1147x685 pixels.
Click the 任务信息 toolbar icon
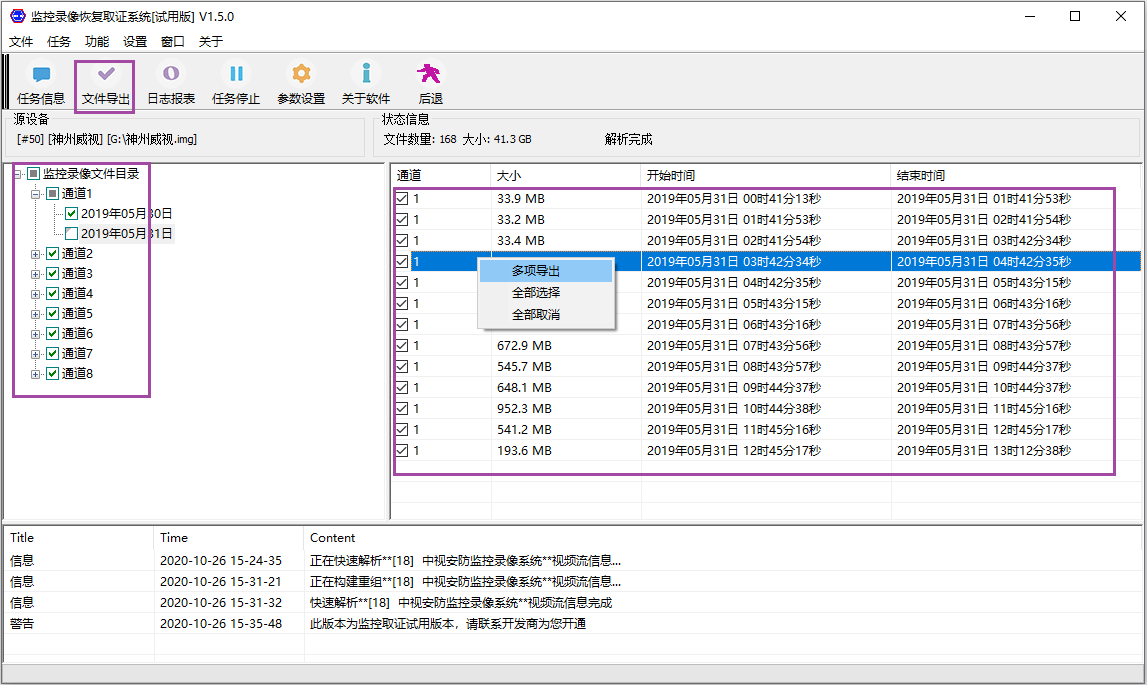pyautogui.click(x=41, y=75)
